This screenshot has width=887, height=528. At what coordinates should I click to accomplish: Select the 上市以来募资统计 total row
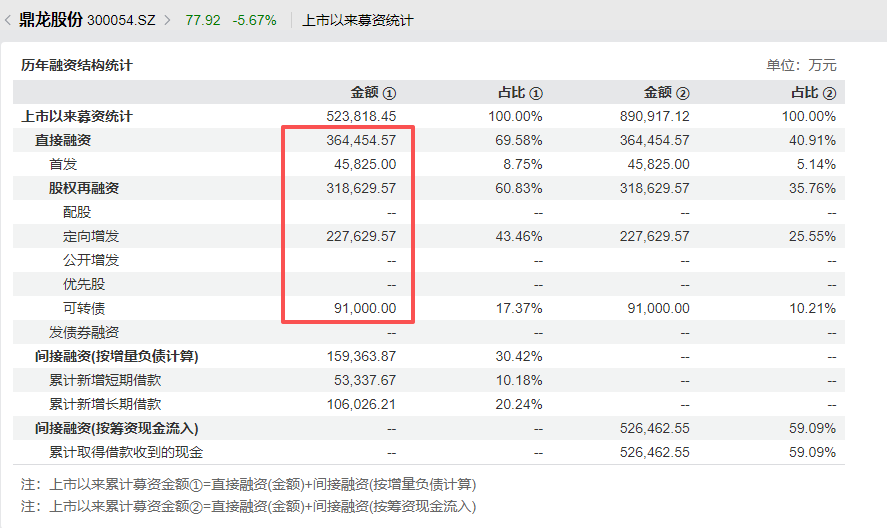pyautogui.click(x=429, y=116)
